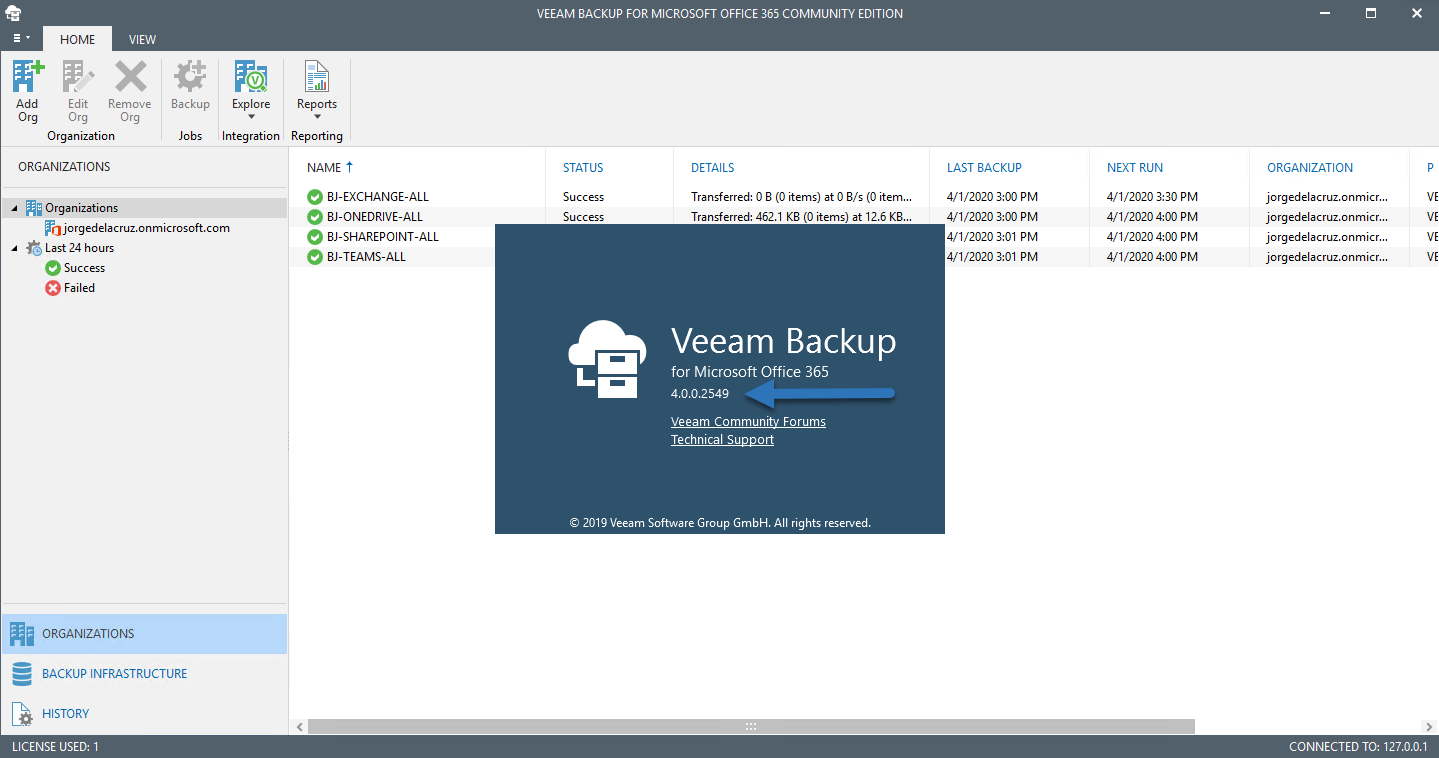Click the Last 24 hours clock icon
Screen dimensions: 1439x758
34,248
